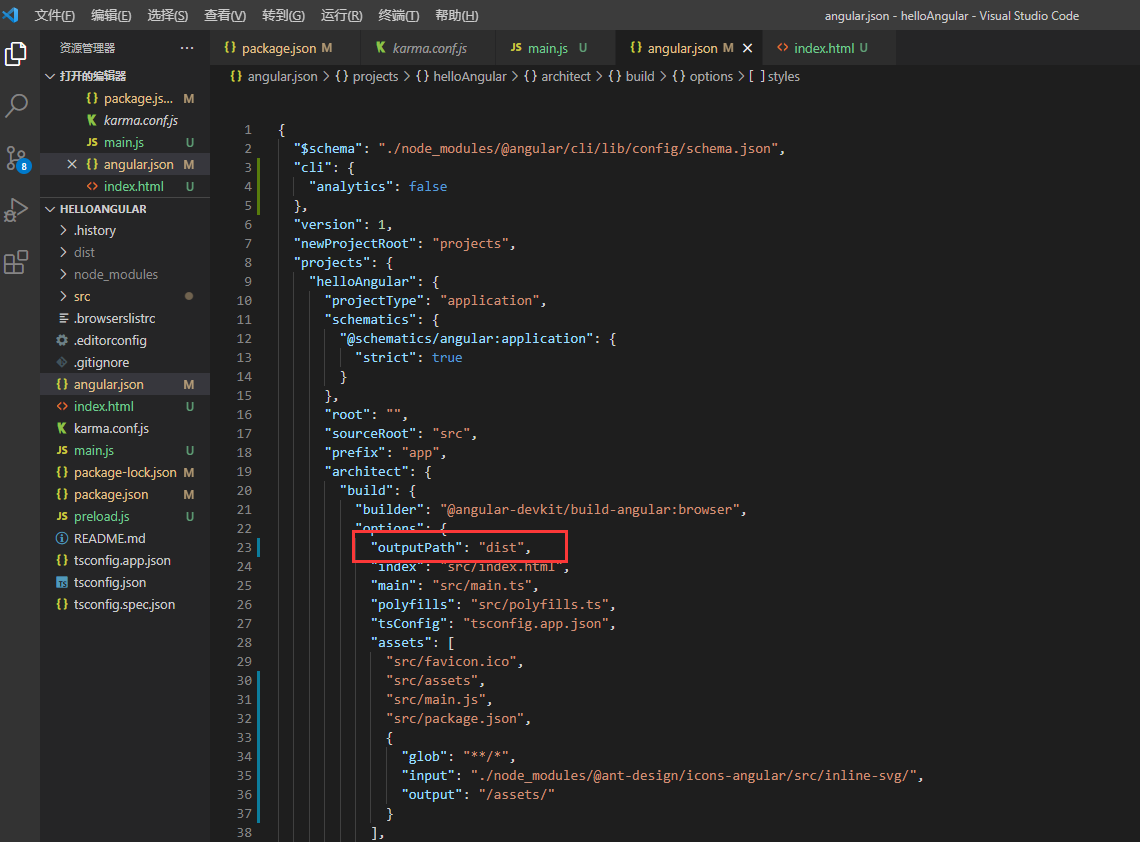Open README.md from the file tree

click(x=125, y=539)
